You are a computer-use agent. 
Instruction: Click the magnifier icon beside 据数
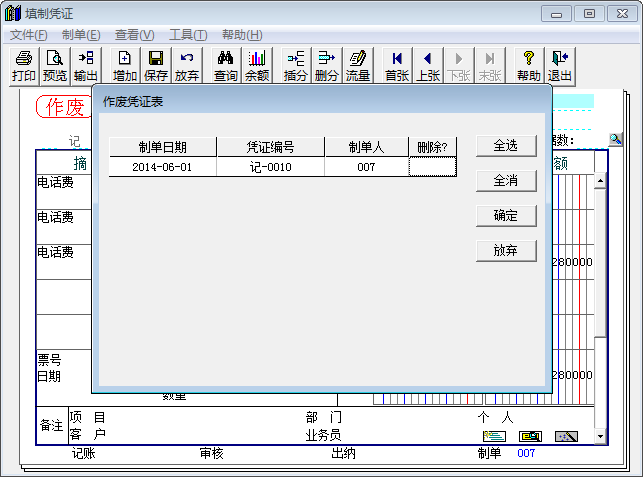click(616, 139)
